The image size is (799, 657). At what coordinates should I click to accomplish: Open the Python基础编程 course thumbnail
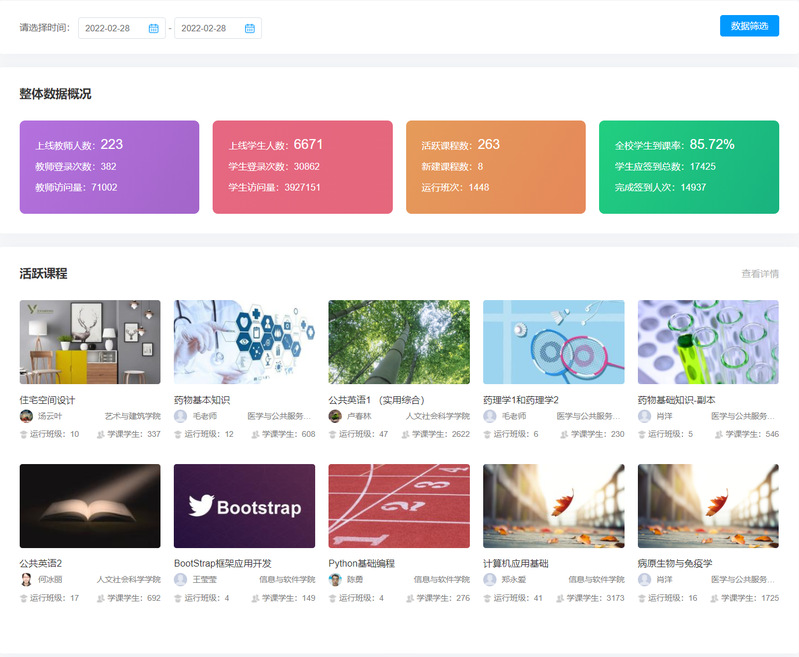click(x=399, y=506)
